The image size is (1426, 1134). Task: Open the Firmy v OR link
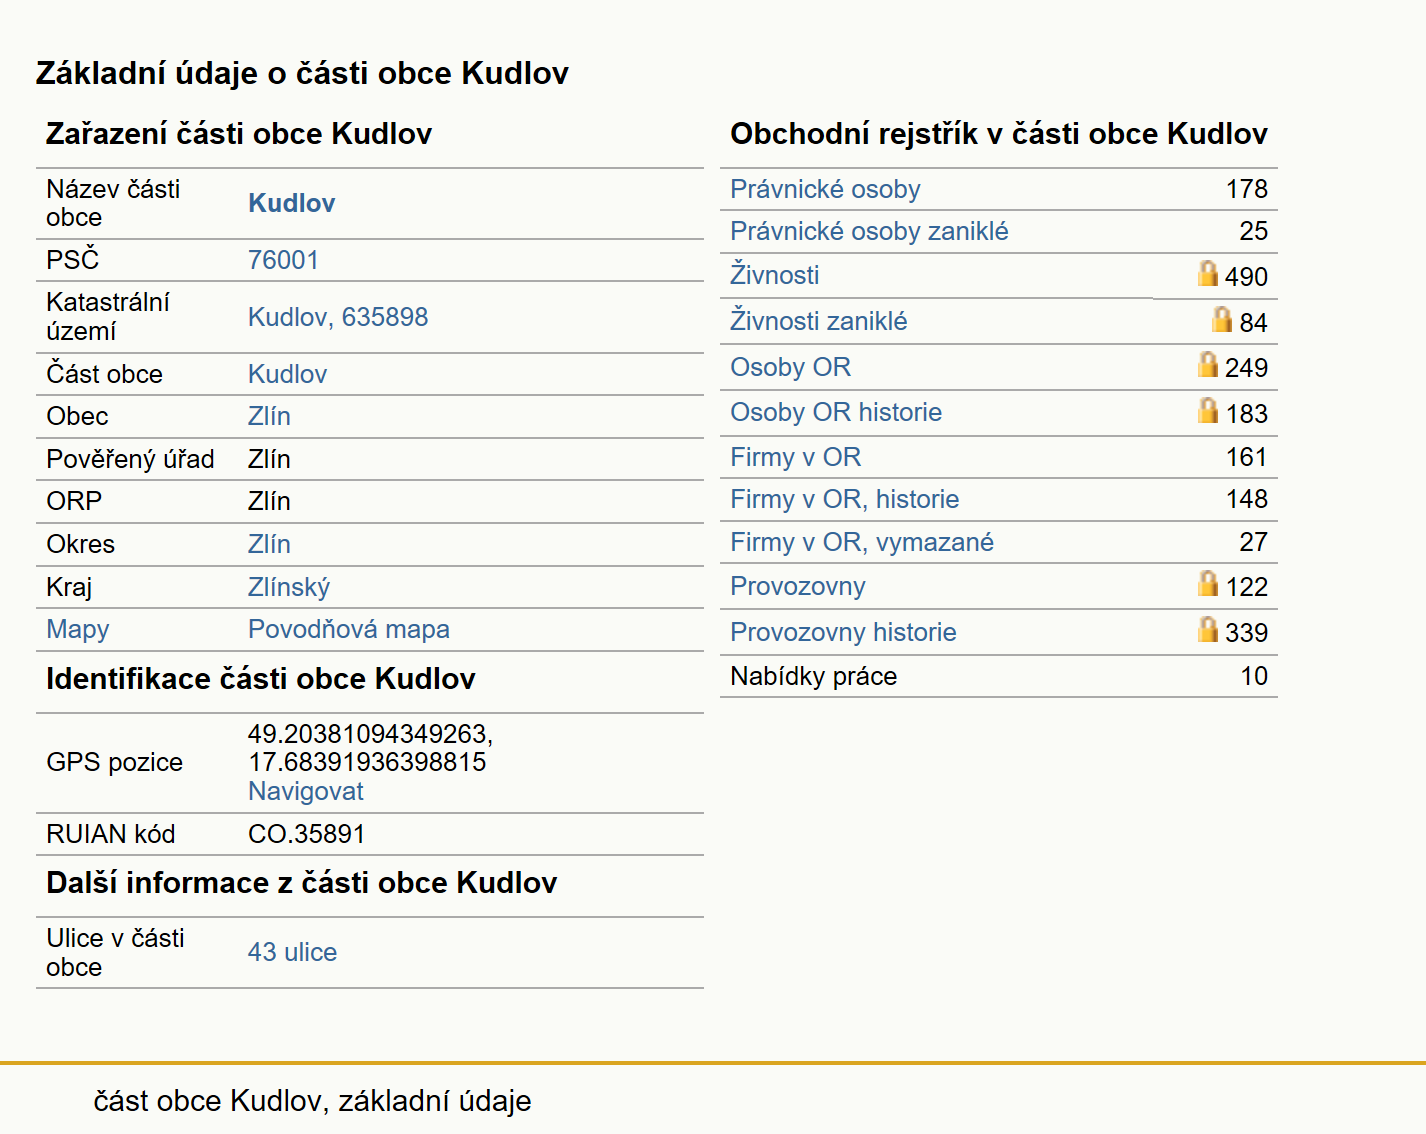tap(795, 457)
